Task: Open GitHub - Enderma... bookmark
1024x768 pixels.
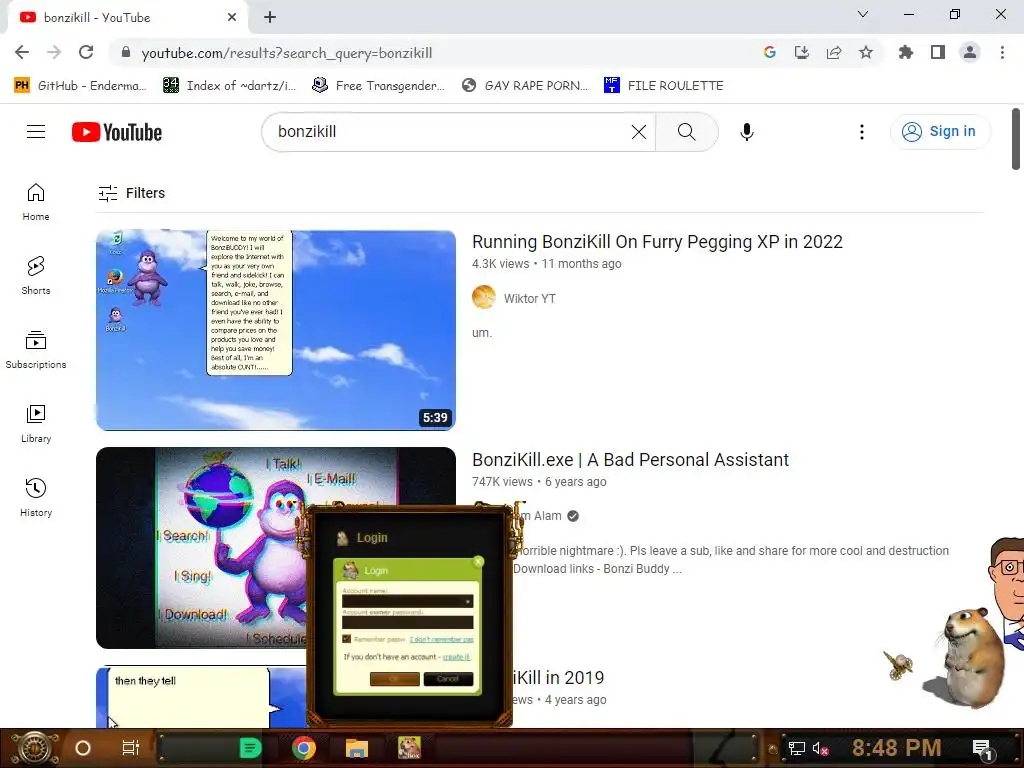Action: tap(80, 86)
